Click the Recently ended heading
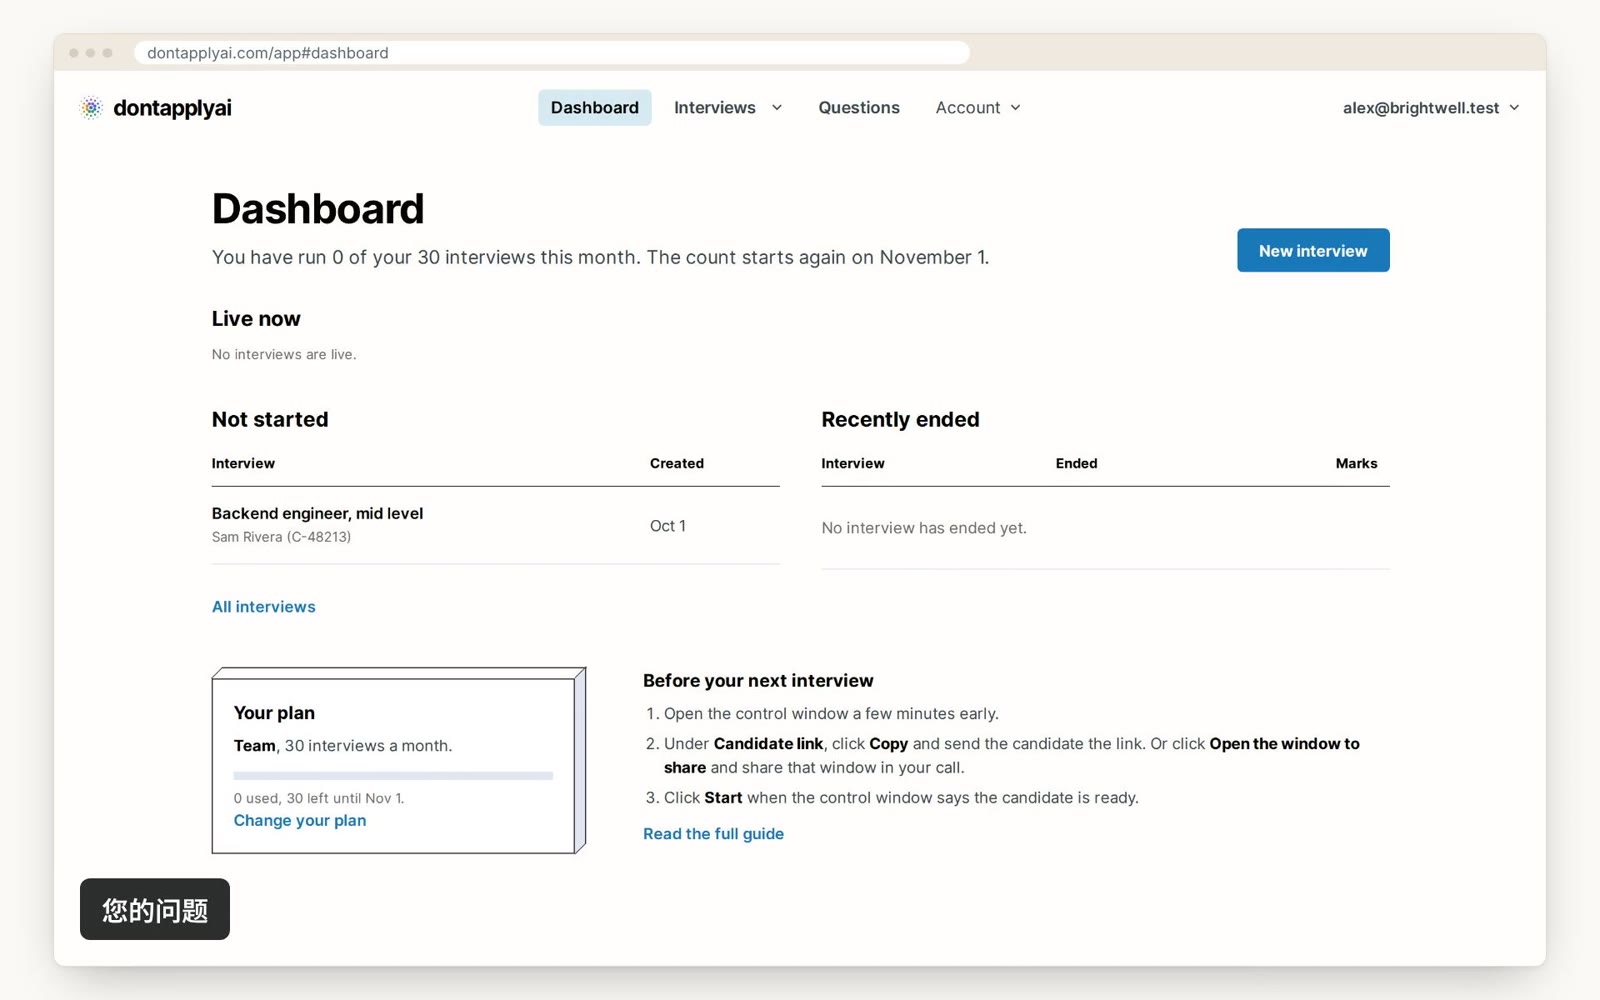 900,420
